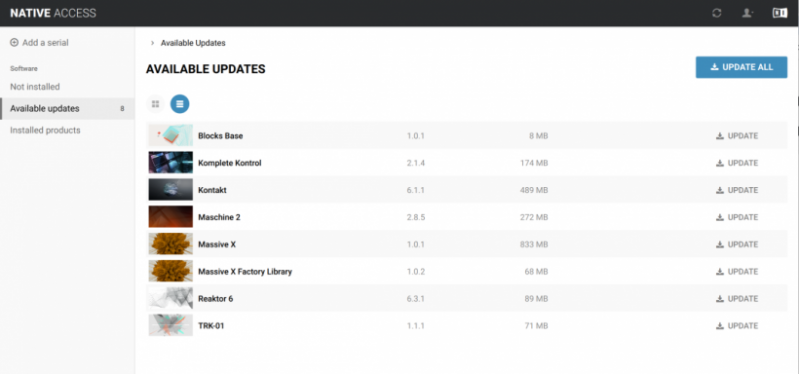Update Massive X
800x374 pixels.
(737, 244)
